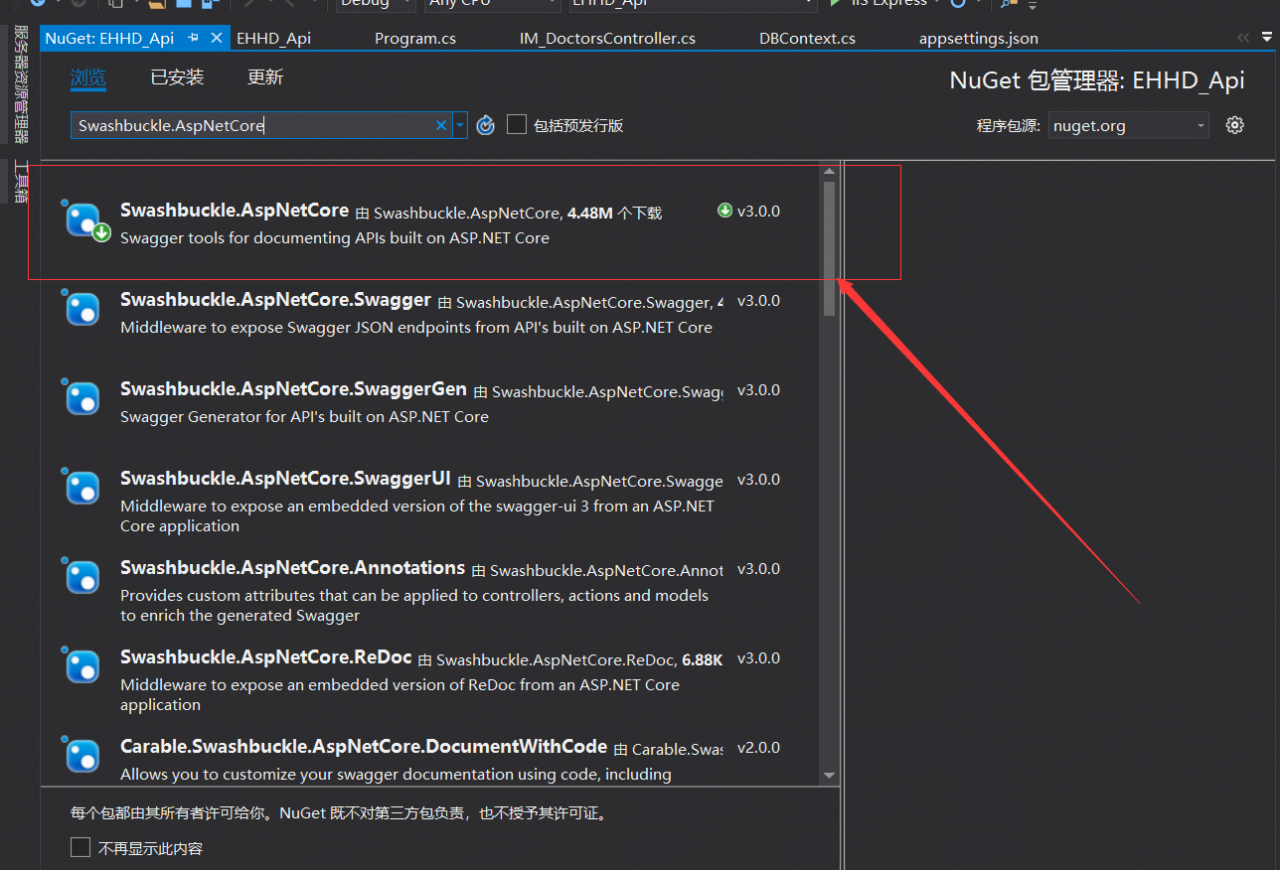This screenshot has width=1280, height=870.
Task: Click 'Swagger tools for documenting APIs' description
Action: (334, 238)
